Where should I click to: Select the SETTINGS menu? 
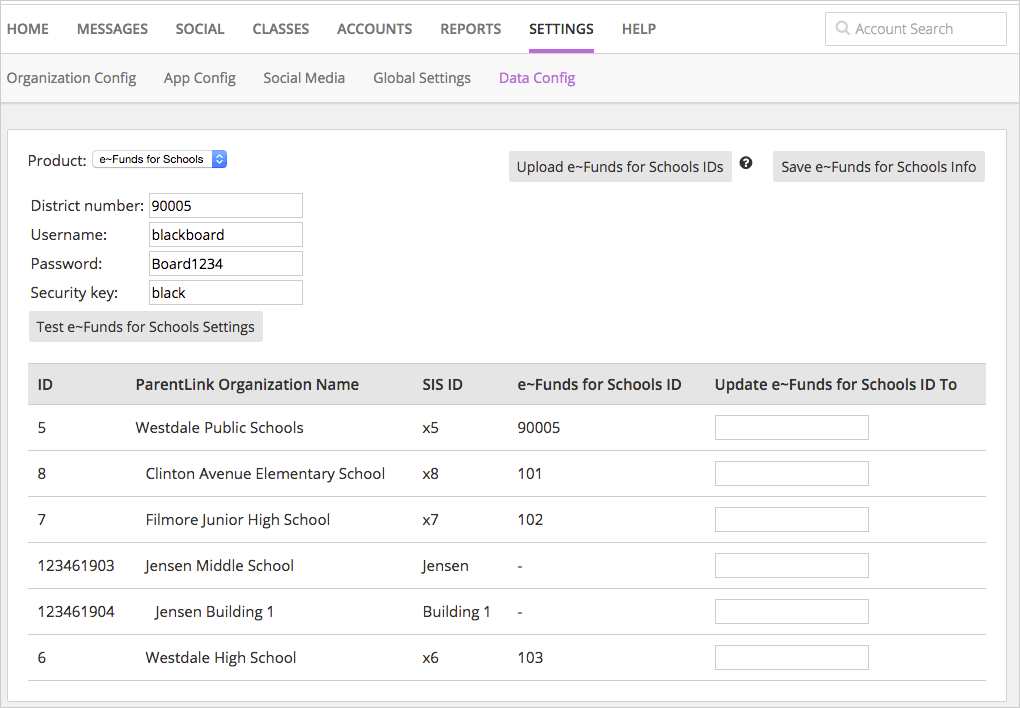coord(561,29)
